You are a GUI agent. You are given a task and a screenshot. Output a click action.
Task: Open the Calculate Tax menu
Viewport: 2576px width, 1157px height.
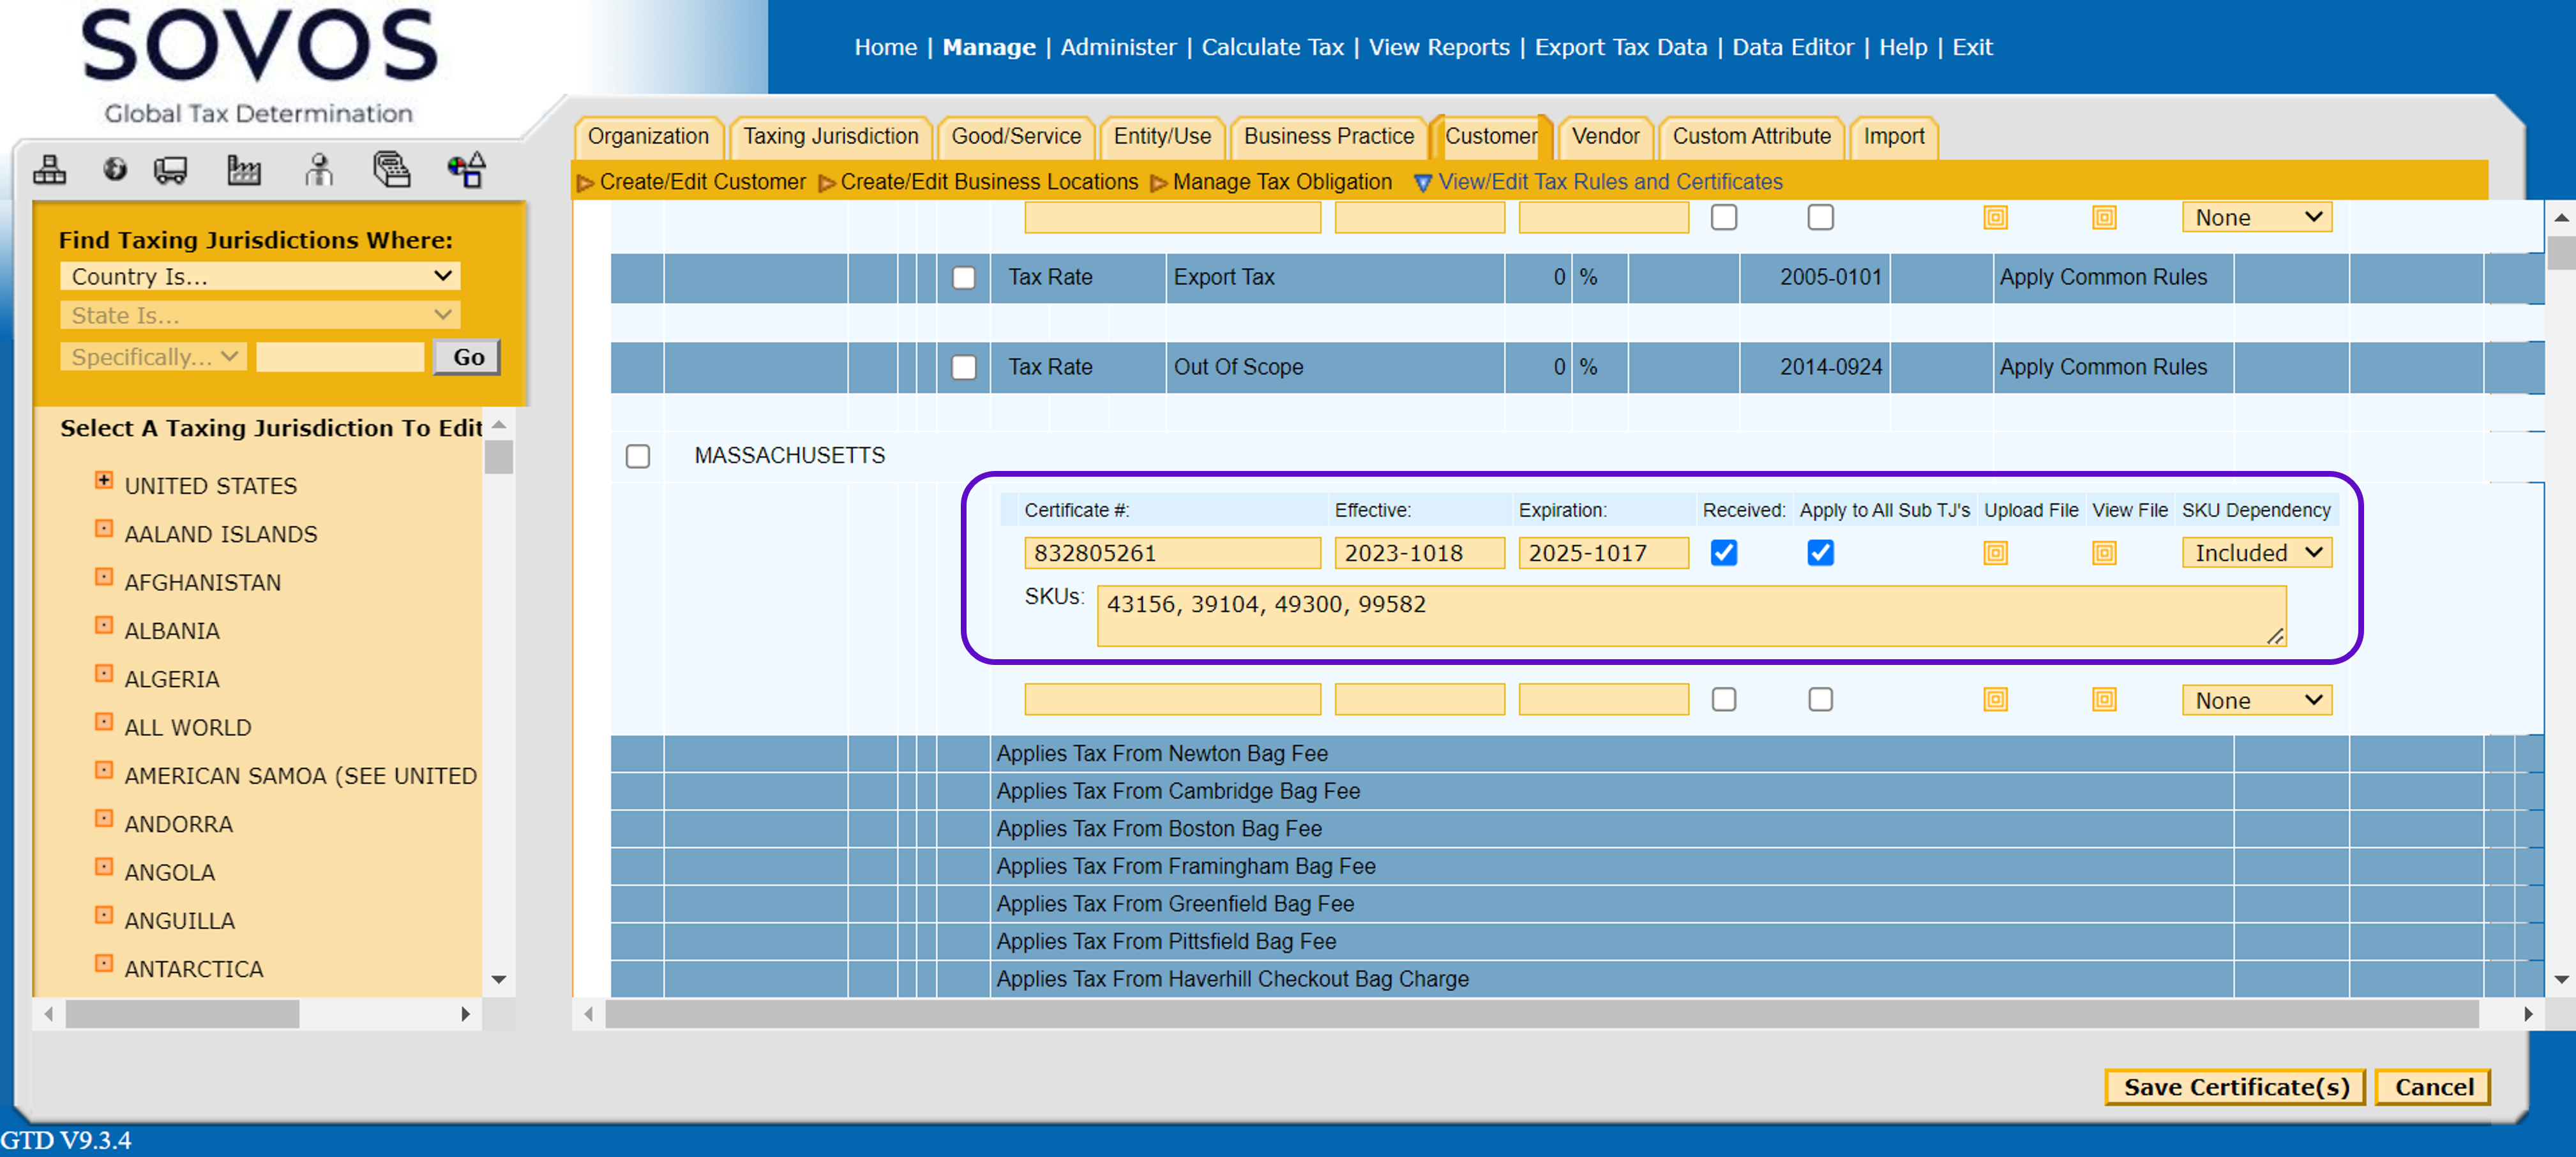[1272, 47]
